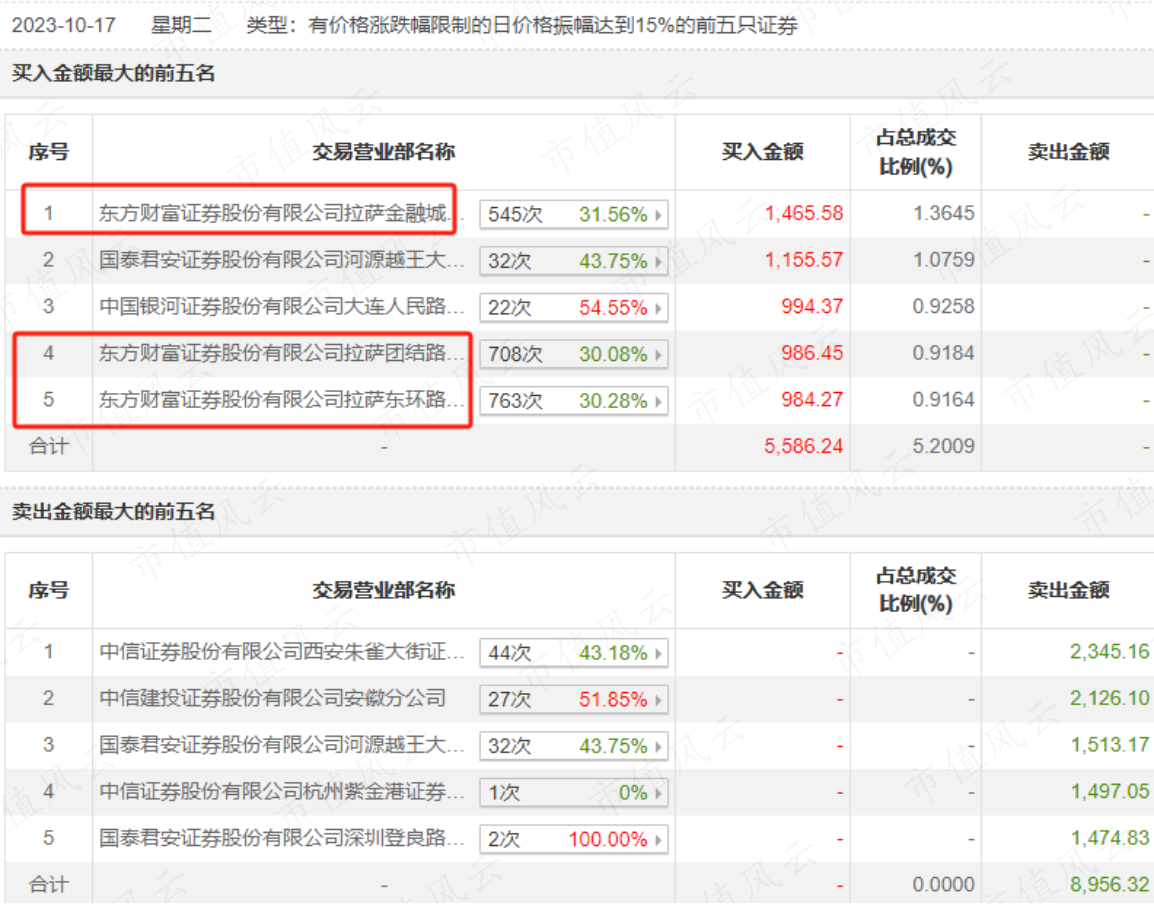
Task: Click 合计 label in sell table
Action: [49, 884]
